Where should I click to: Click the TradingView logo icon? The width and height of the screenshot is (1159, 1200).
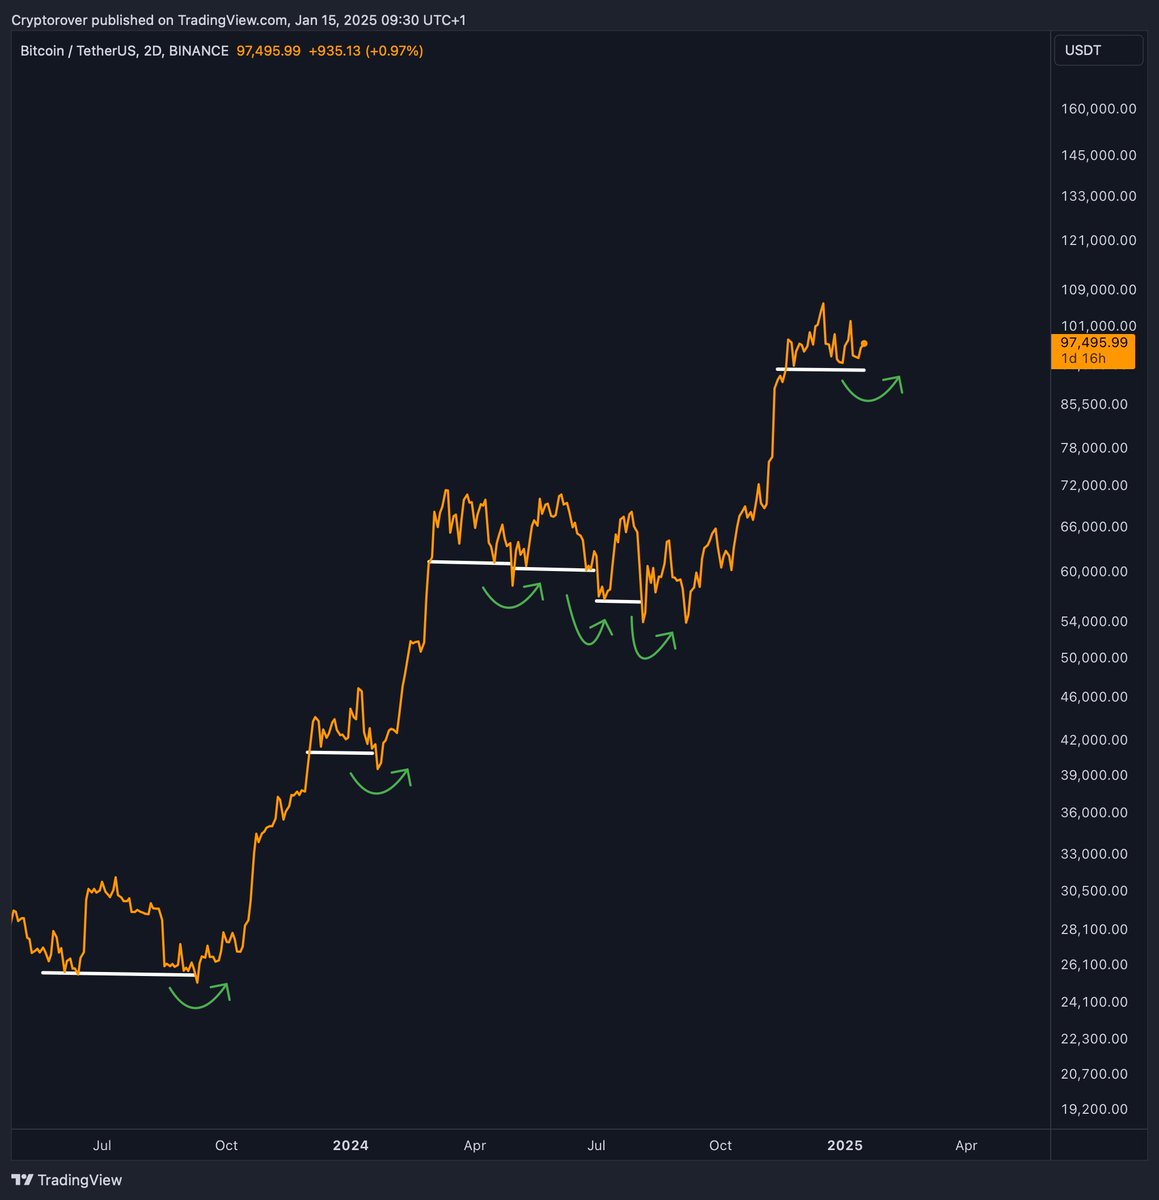pos(23,1180)
